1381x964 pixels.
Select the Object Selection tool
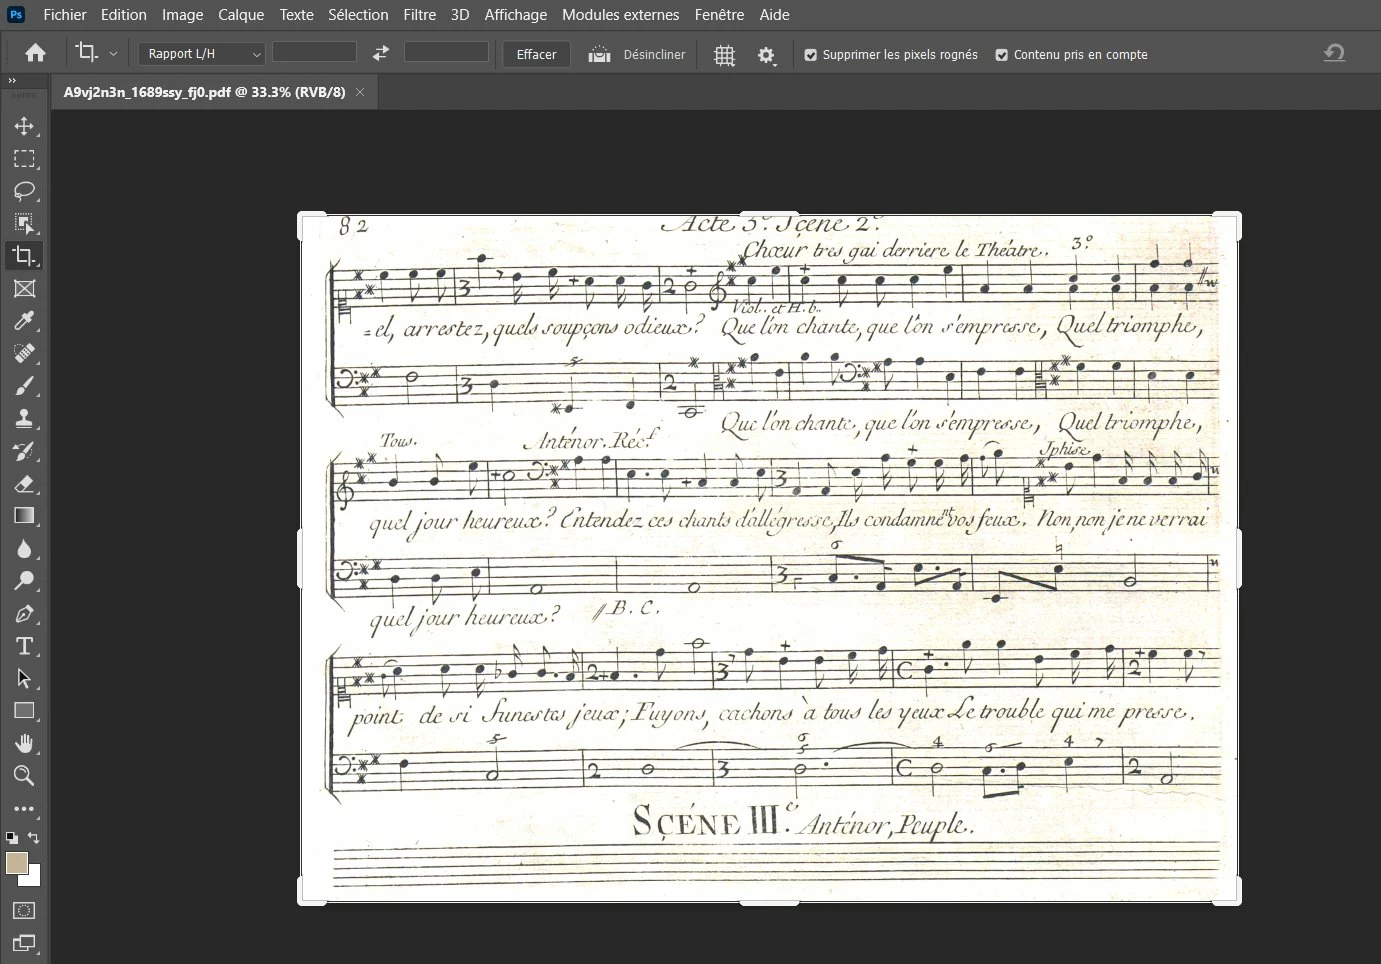coord(24,223)
